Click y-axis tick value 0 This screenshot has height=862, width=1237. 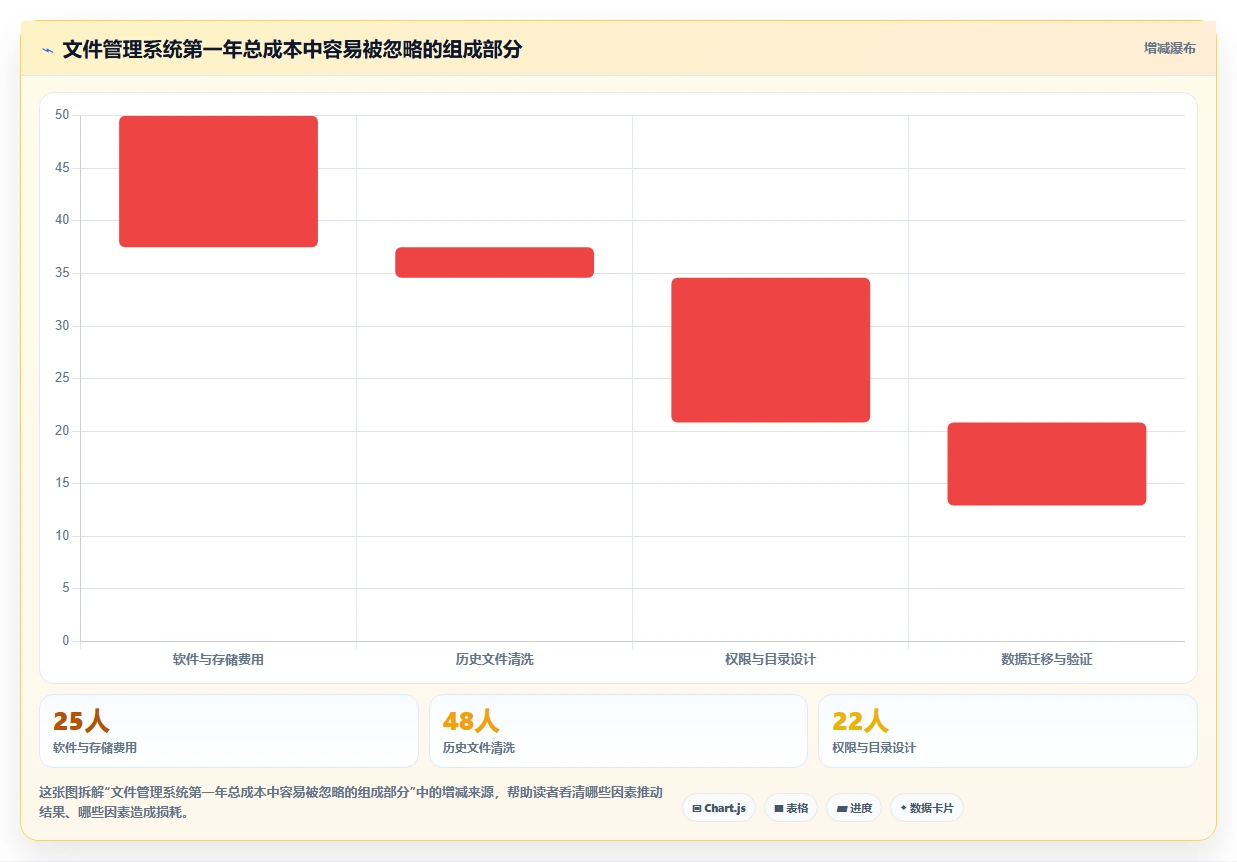tap(66, 641)
